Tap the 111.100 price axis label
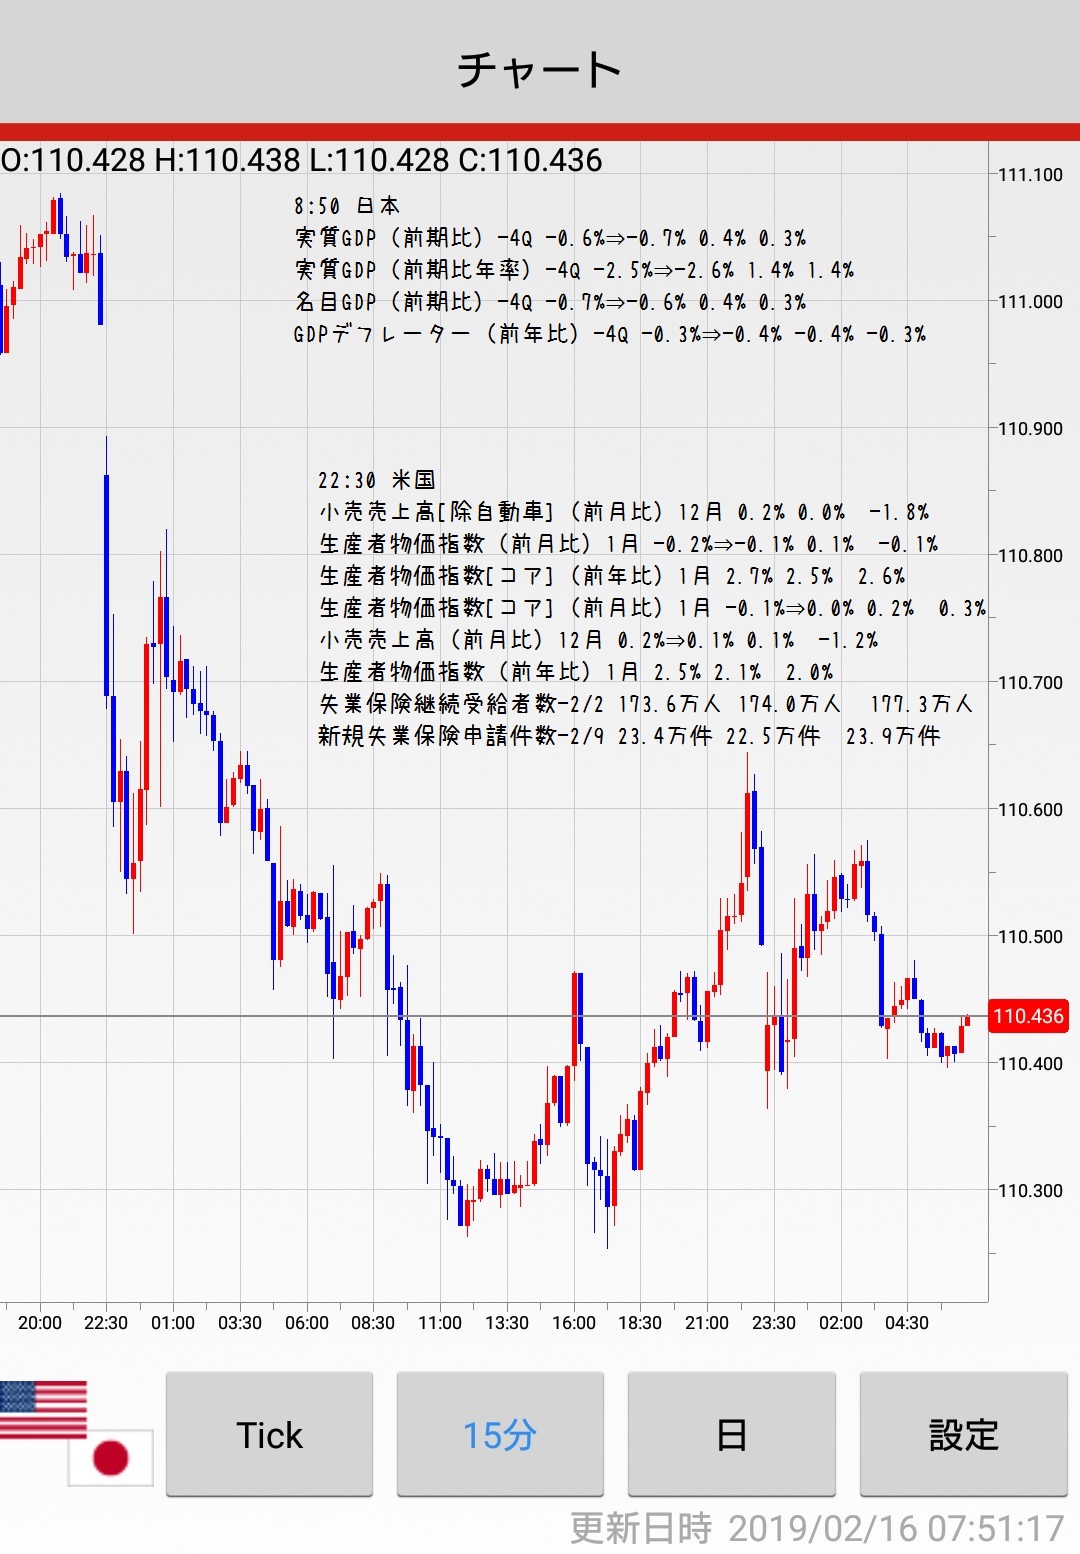1080x1554 pixels. [1030, 175]
